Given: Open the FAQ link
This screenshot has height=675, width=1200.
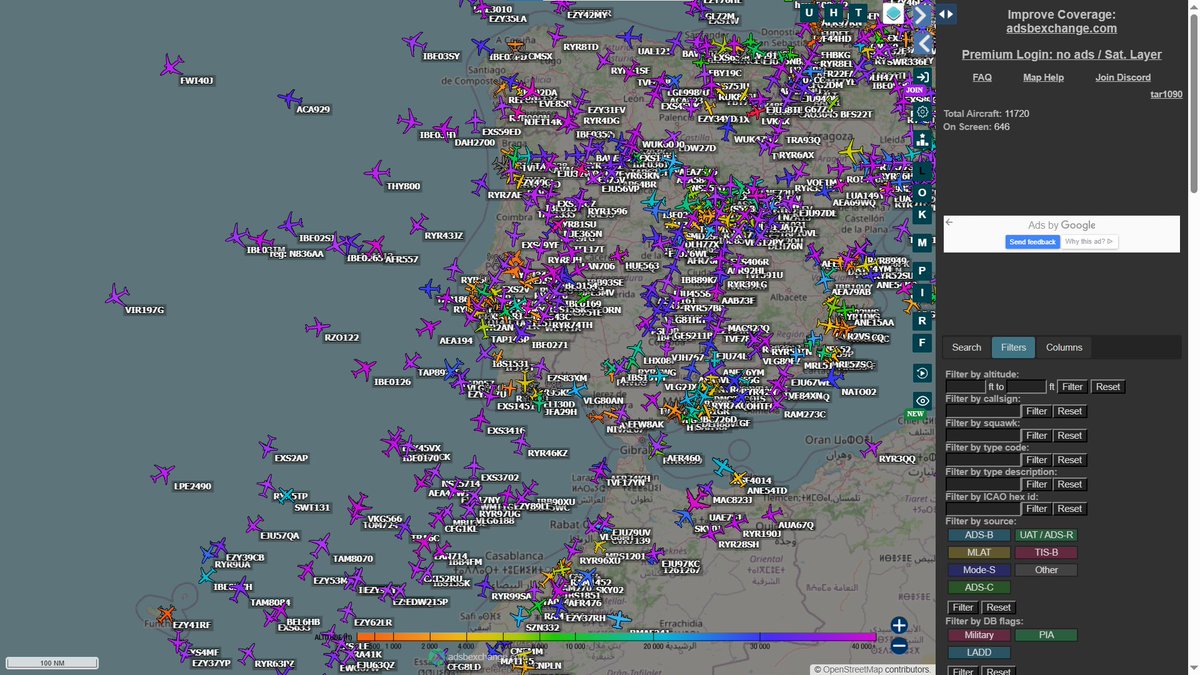Looking at the screenshot, I should coord(982,77).
